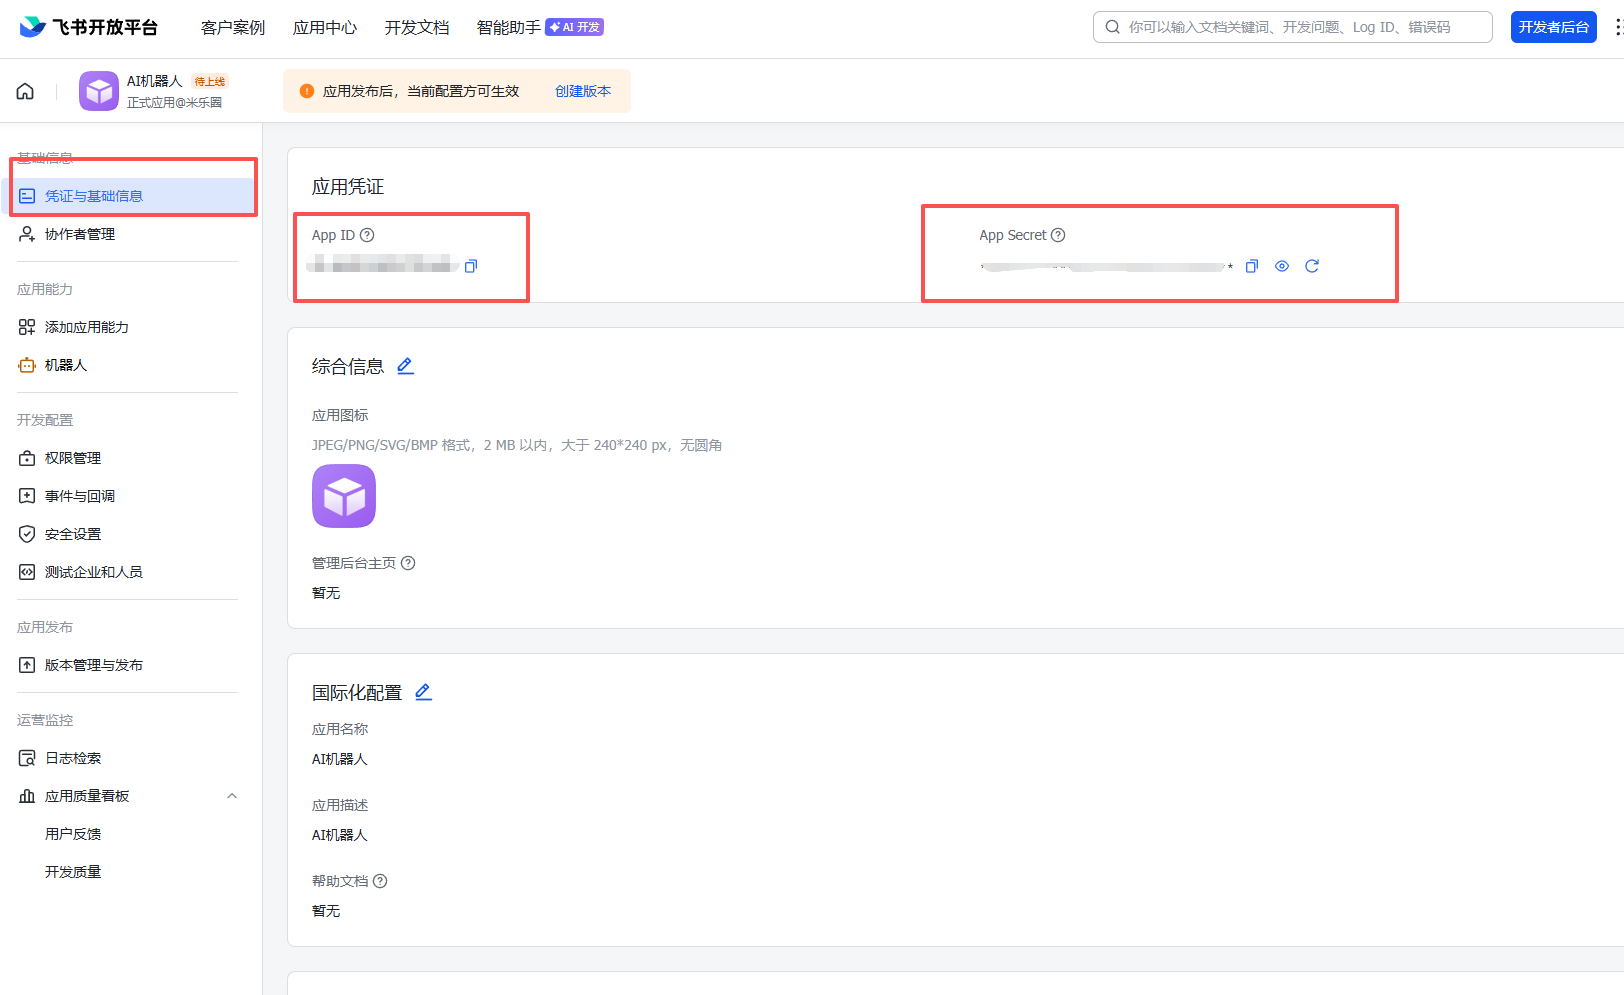1624x995 pixels.
Task: Edit 国际化配置 with the pencil icon
Action: coord(423,692)
